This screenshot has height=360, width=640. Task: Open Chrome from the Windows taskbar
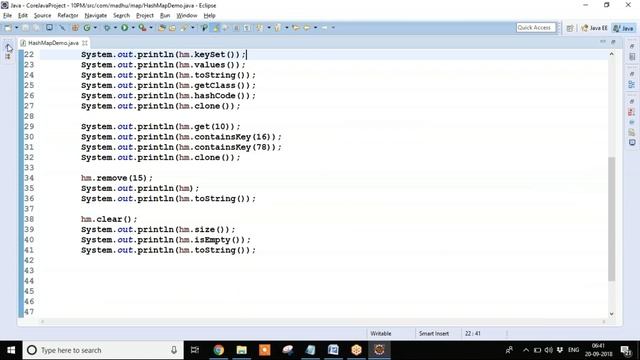[x=219, y=350]
